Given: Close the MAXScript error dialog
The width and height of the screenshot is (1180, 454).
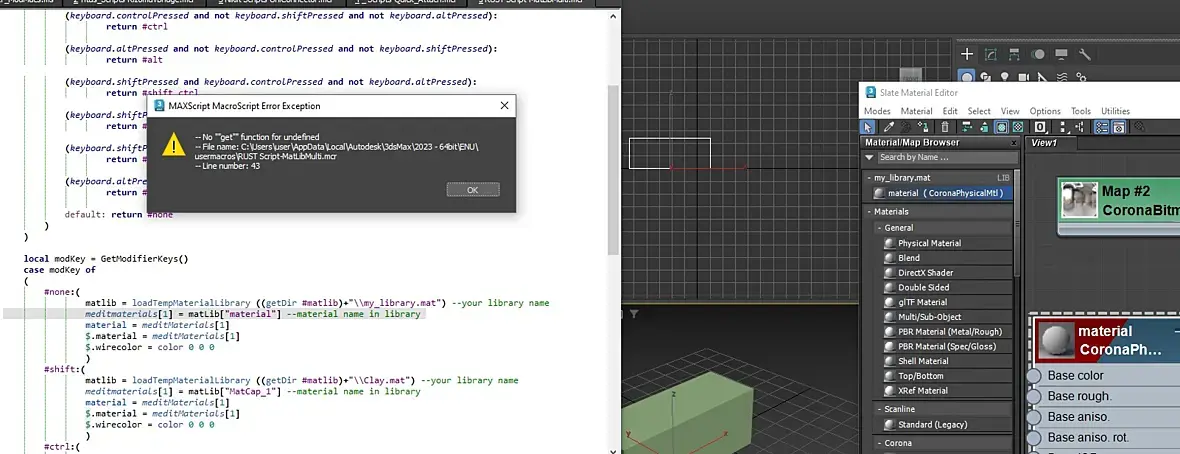Looking at the screenshot, I should [503, 106].
